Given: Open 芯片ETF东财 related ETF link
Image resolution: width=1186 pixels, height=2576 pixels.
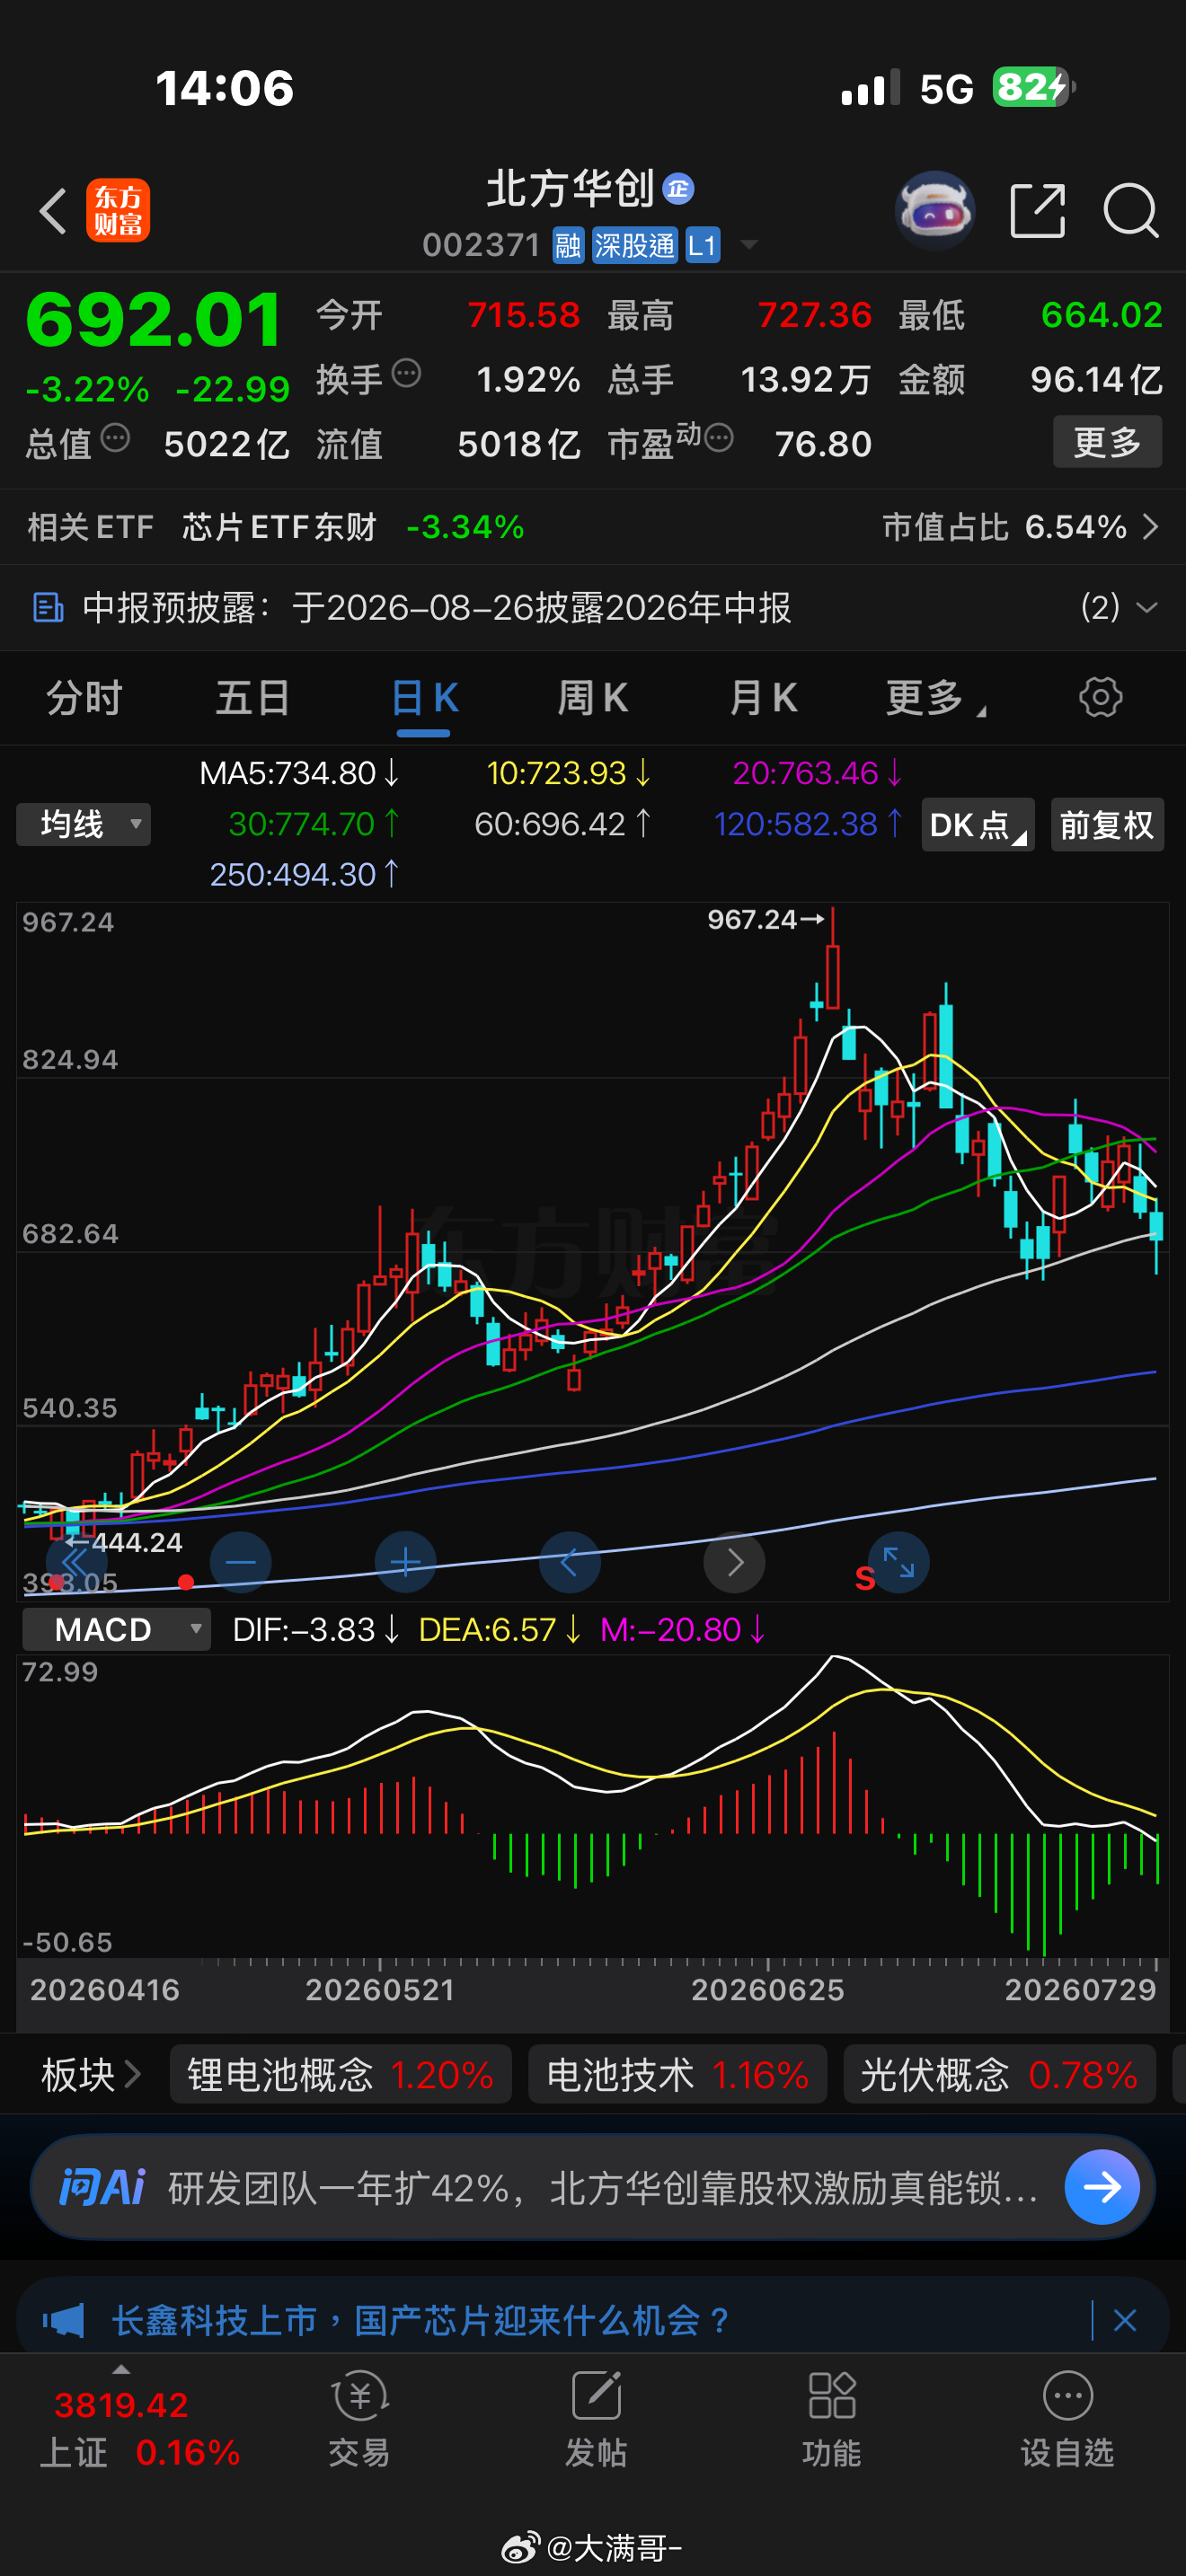Looking at the screenshot, I should point(279,527).
